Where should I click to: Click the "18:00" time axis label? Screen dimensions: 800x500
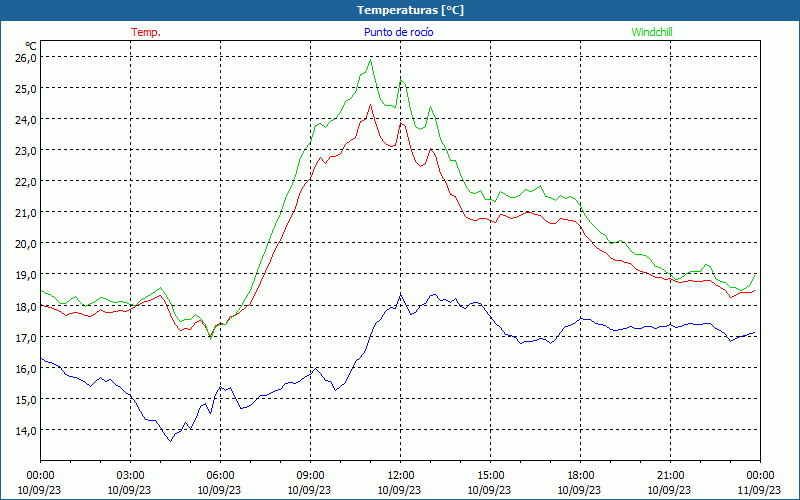coord(581,476)
